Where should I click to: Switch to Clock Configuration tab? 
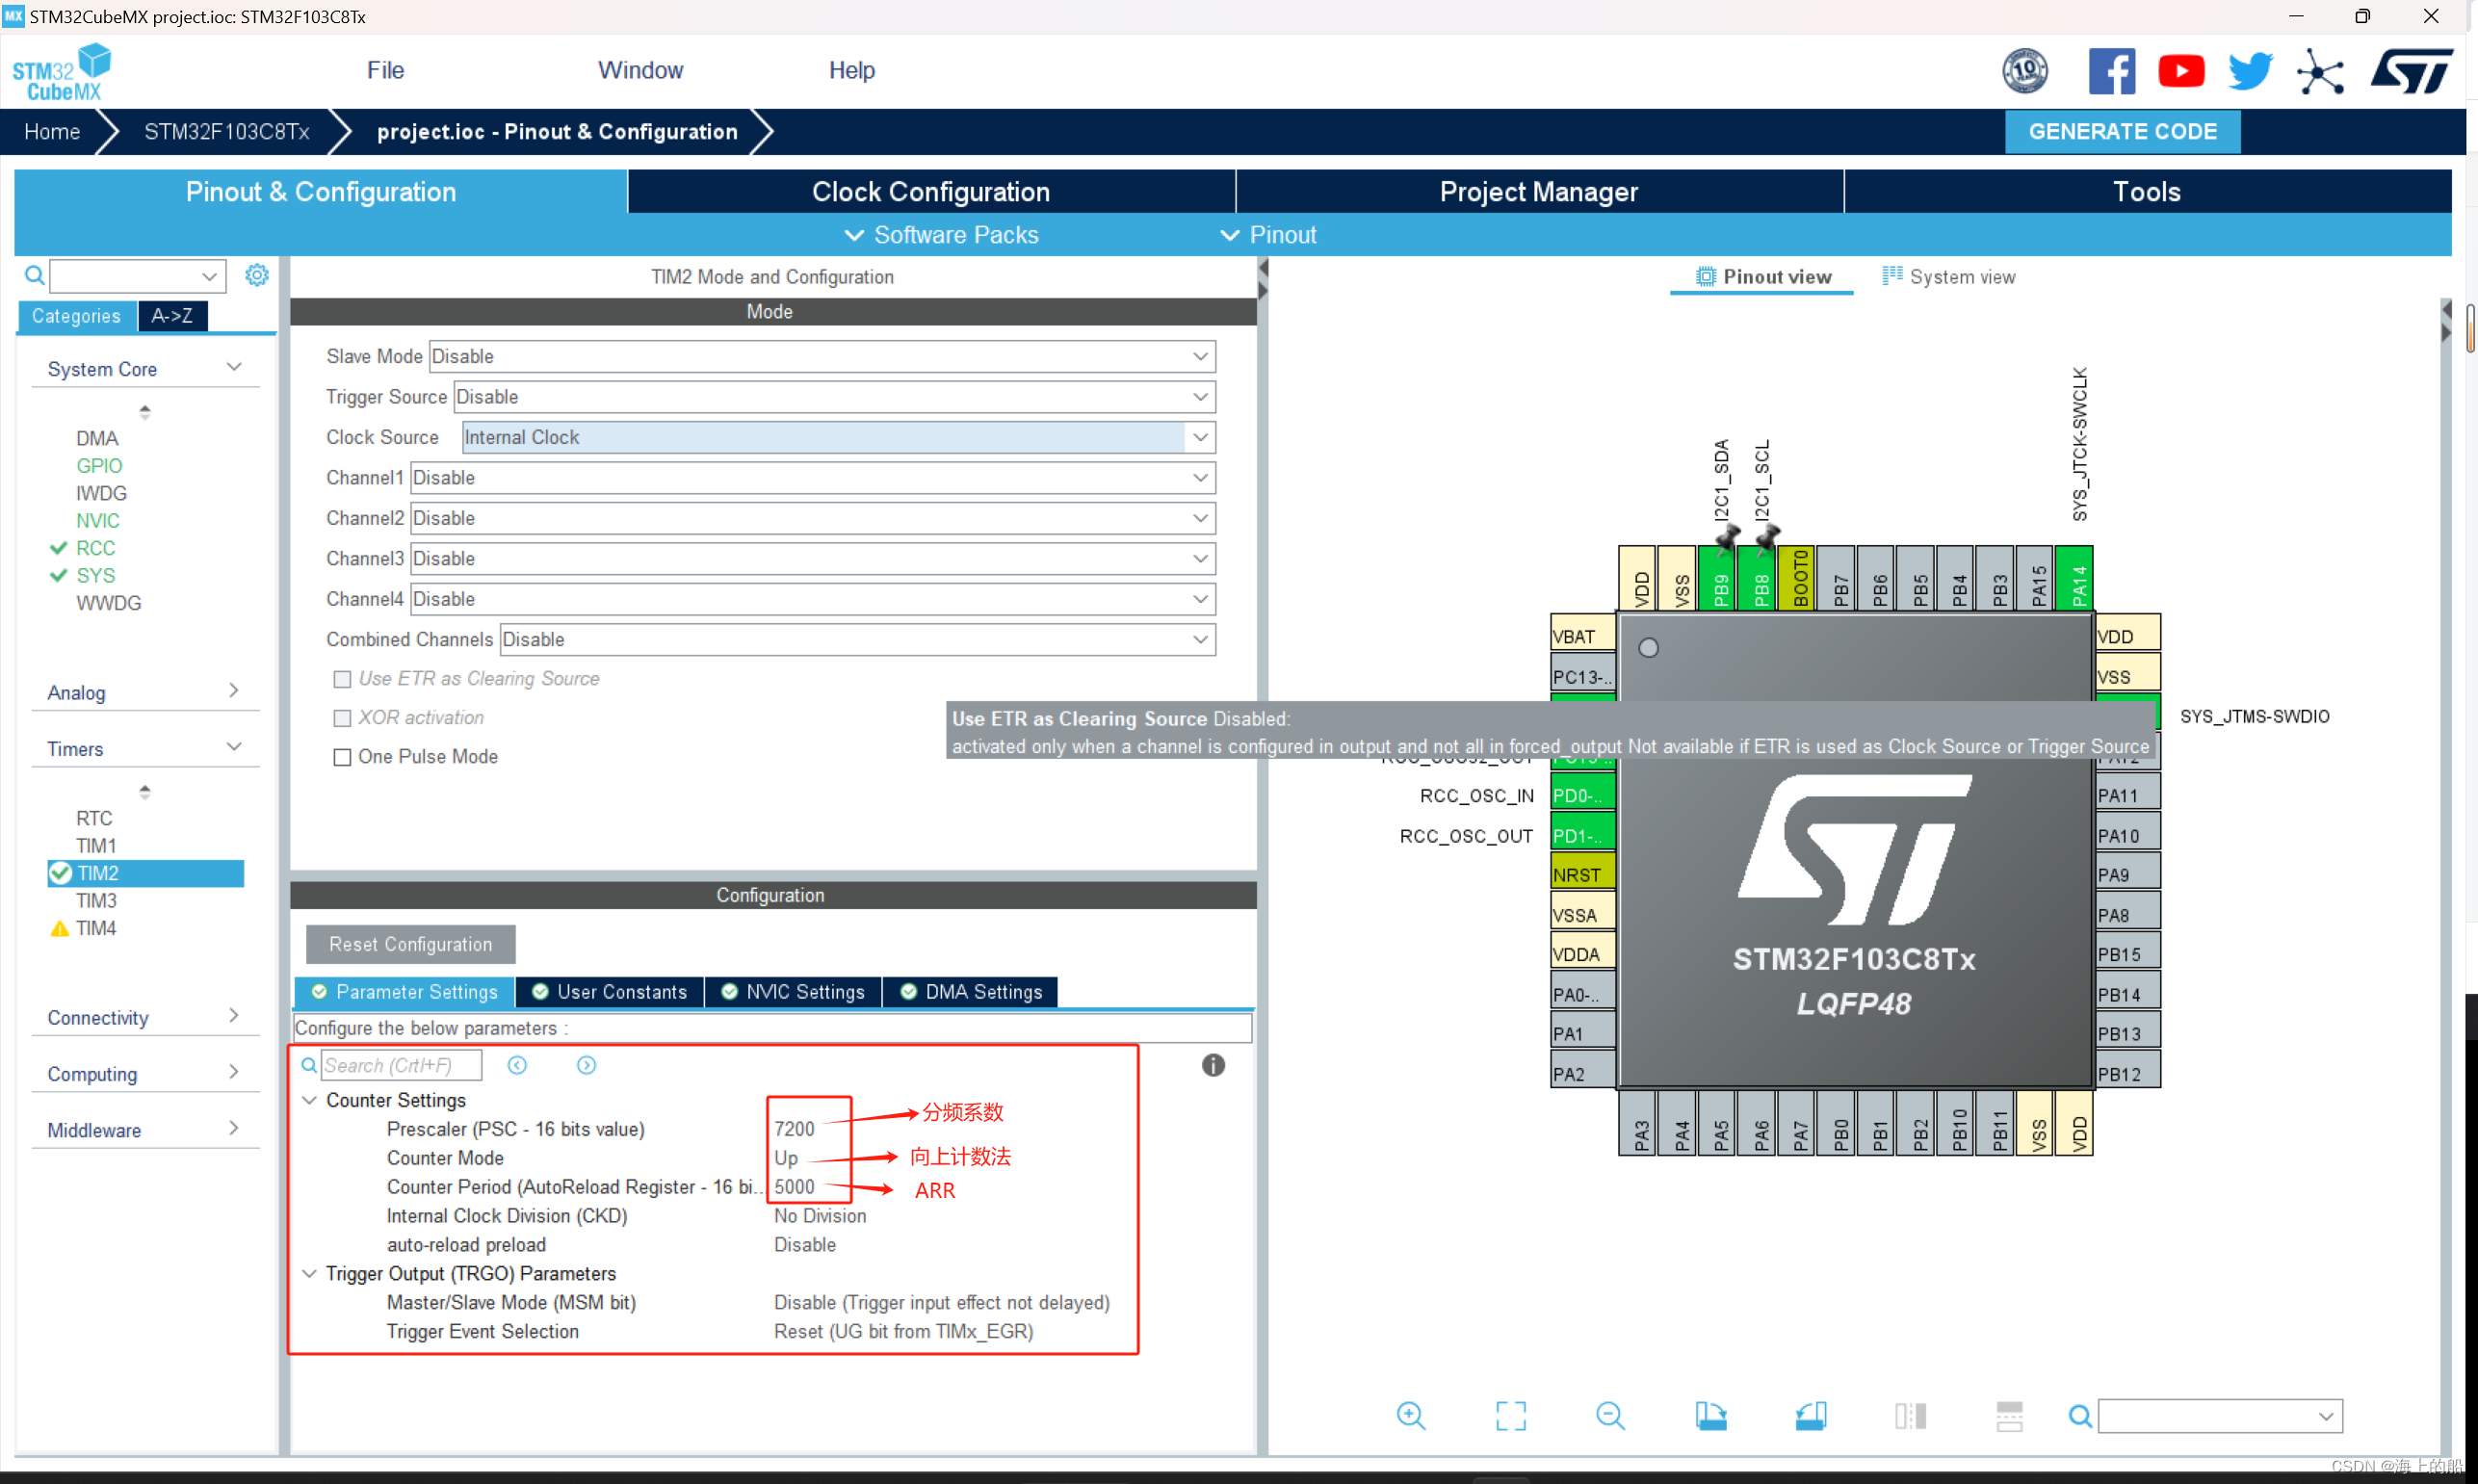pyautogui.click(x=930, y=192)
